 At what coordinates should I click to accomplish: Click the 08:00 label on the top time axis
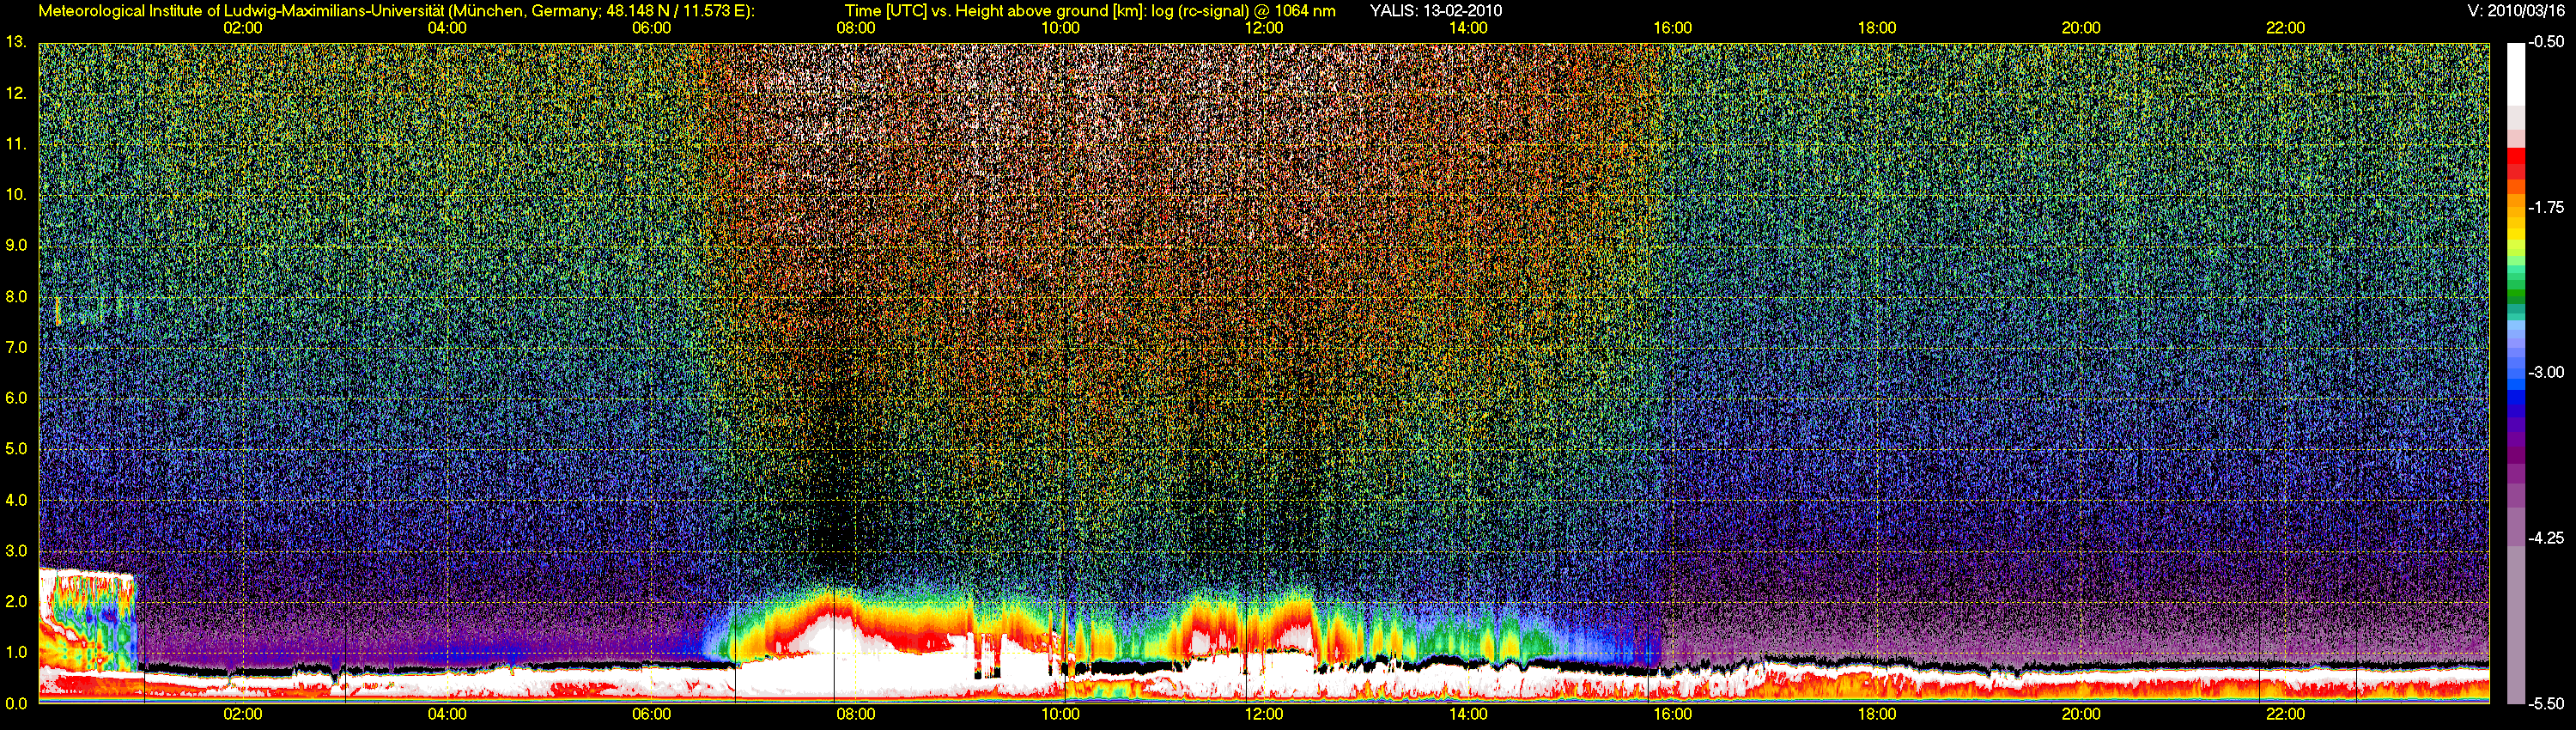pyautogui.click(x=856, y=28)
